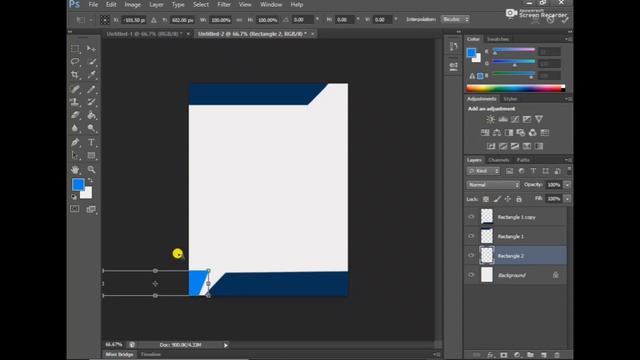
Task: Select the Lasso tool
Action: [75, 62]
